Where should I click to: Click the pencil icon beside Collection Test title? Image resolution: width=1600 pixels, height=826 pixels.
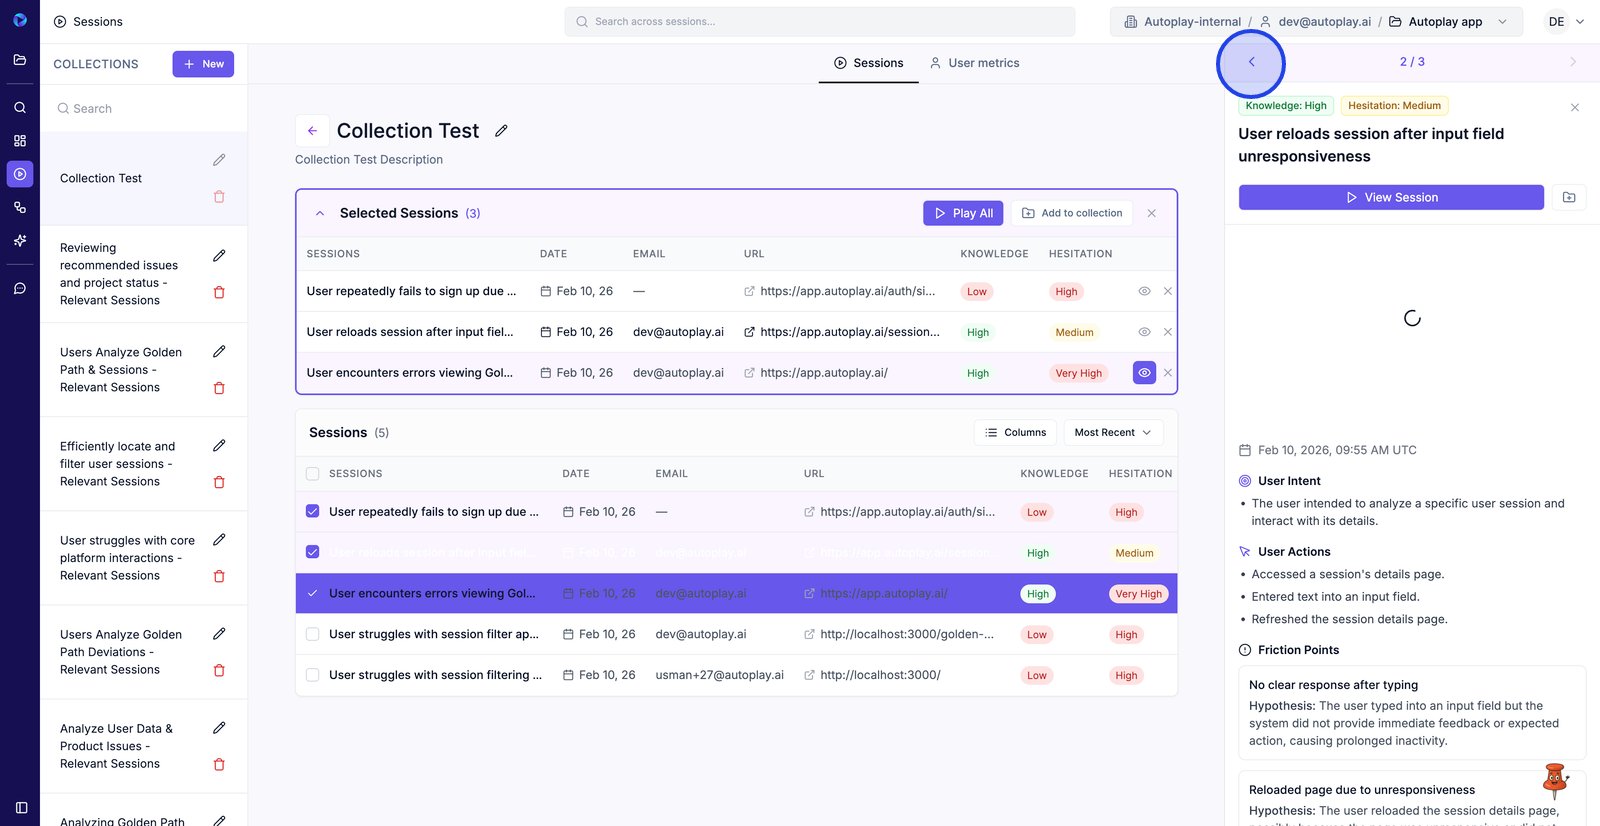pos(501,131)
